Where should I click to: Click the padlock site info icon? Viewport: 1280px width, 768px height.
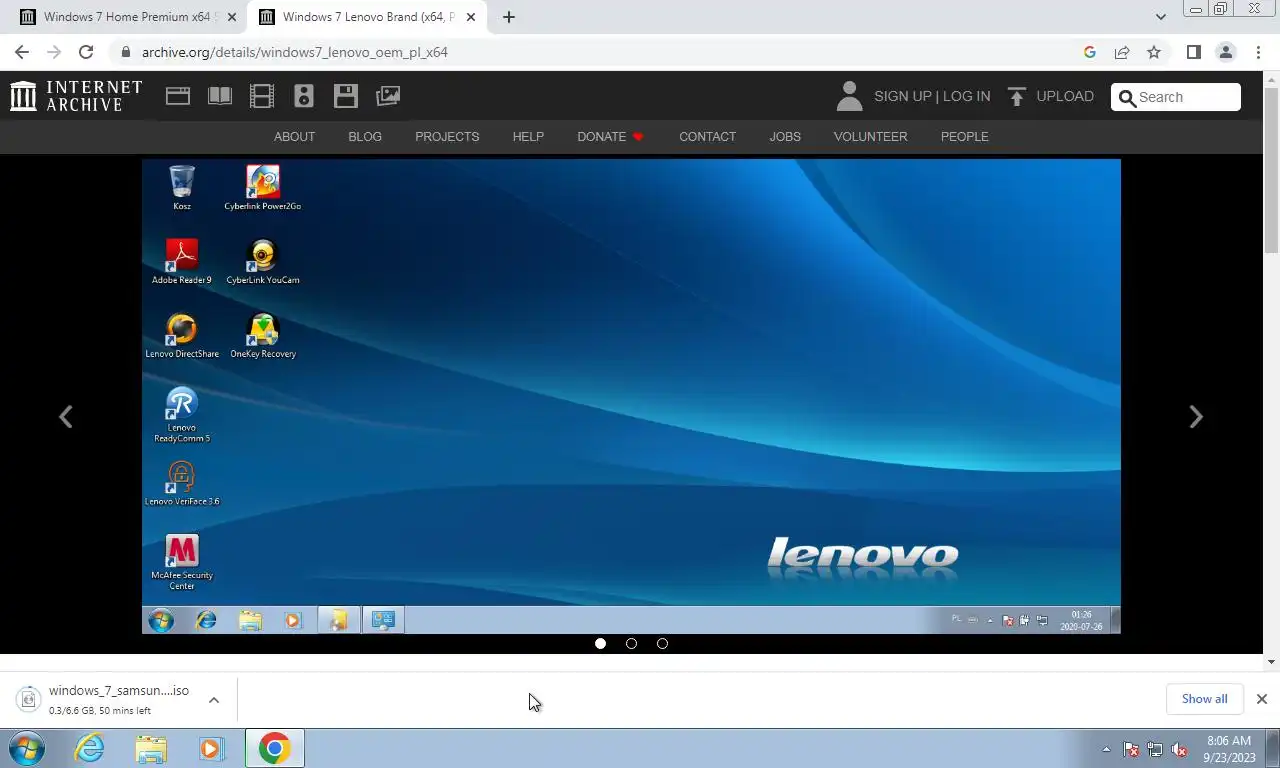[x=126, y=52]
